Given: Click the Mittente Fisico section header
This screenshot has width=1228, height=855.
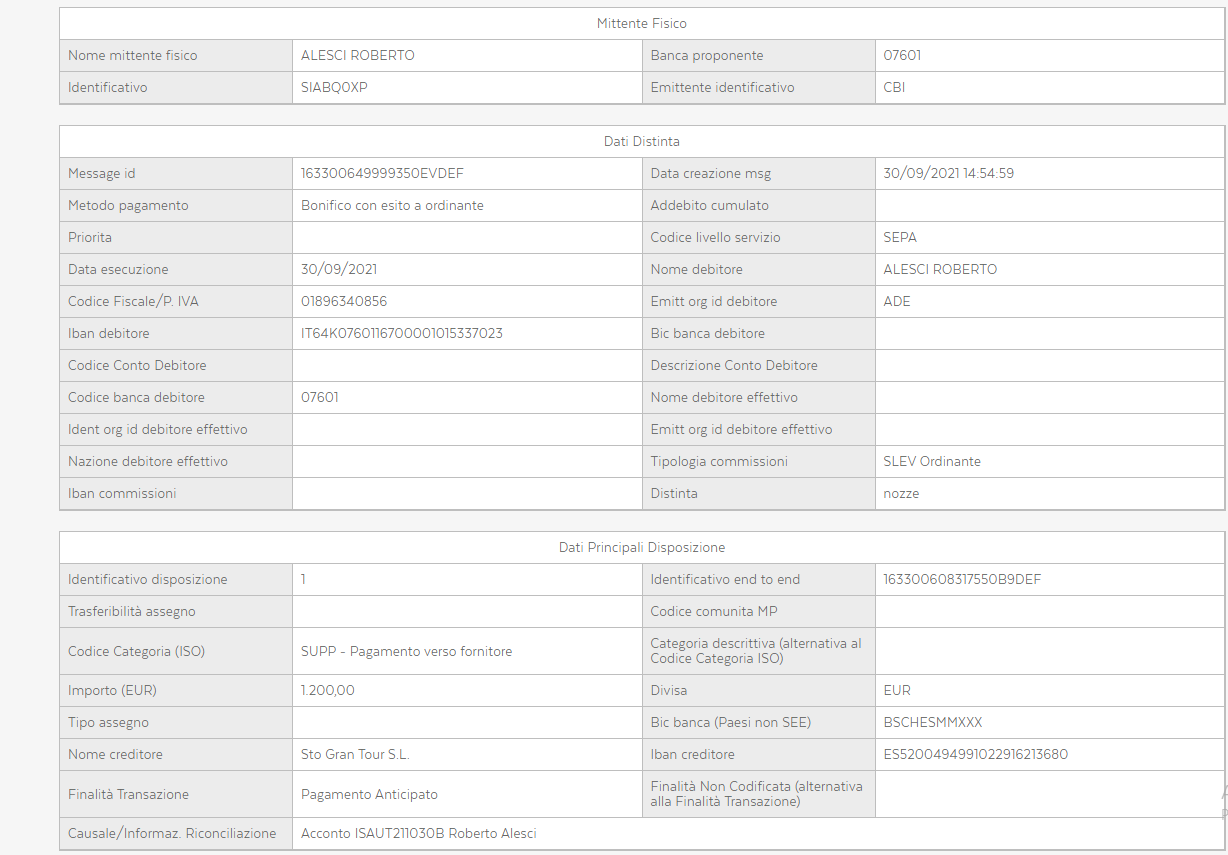Looking at the screenshot, I should [x=641, y=23].
